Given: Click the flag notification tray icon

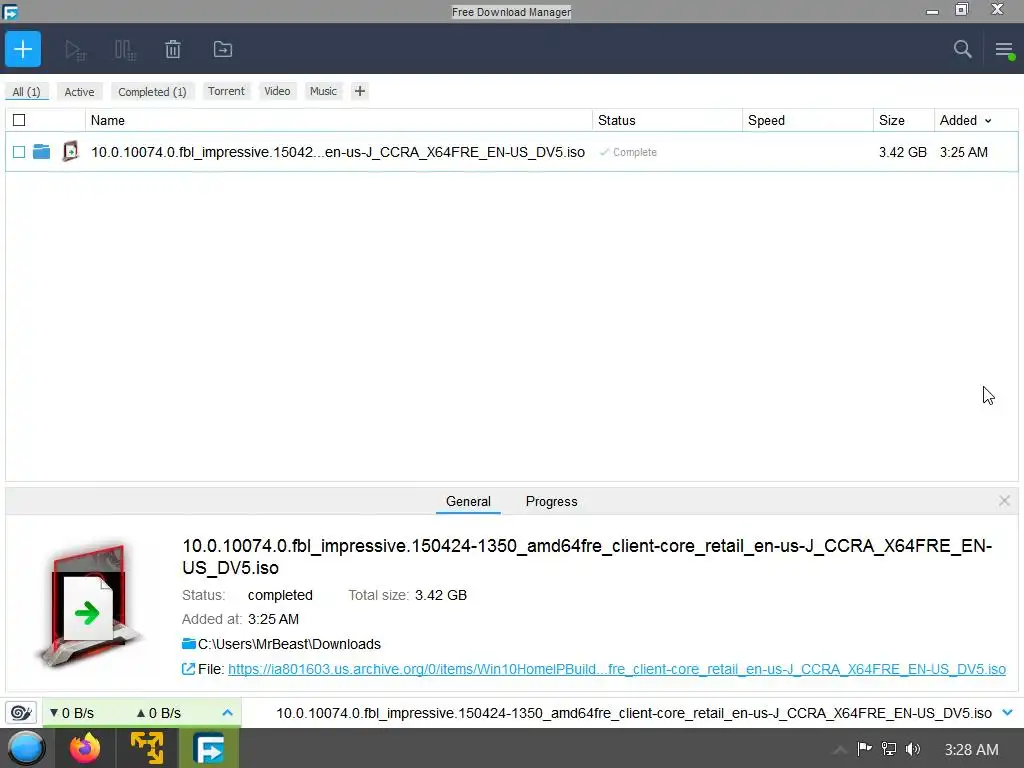Looking at the screenshot, I should (865, 748).
